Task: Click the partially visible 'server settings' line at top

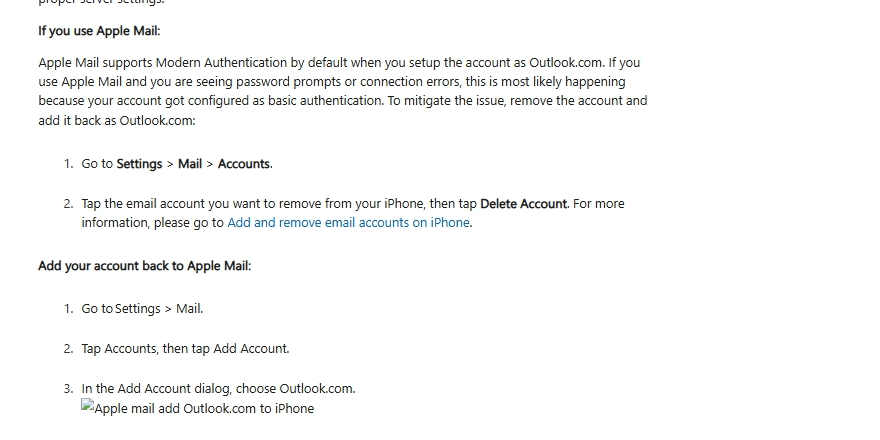Action: [101, 2]
